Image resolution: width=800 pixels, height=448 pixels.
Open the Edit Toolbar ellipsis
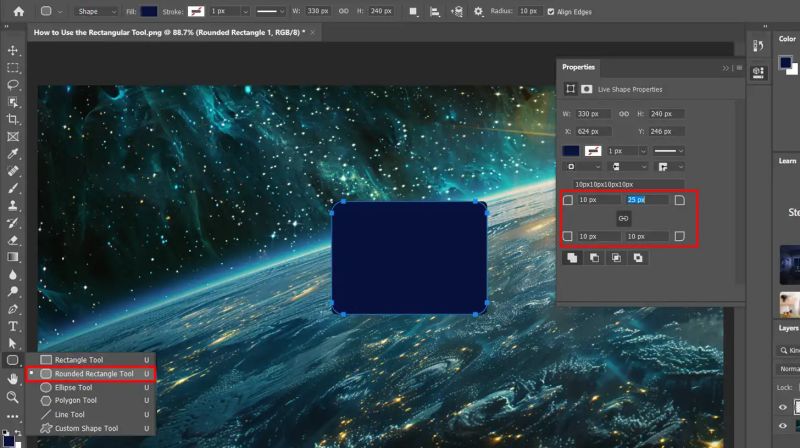click(x=13, y=416)
